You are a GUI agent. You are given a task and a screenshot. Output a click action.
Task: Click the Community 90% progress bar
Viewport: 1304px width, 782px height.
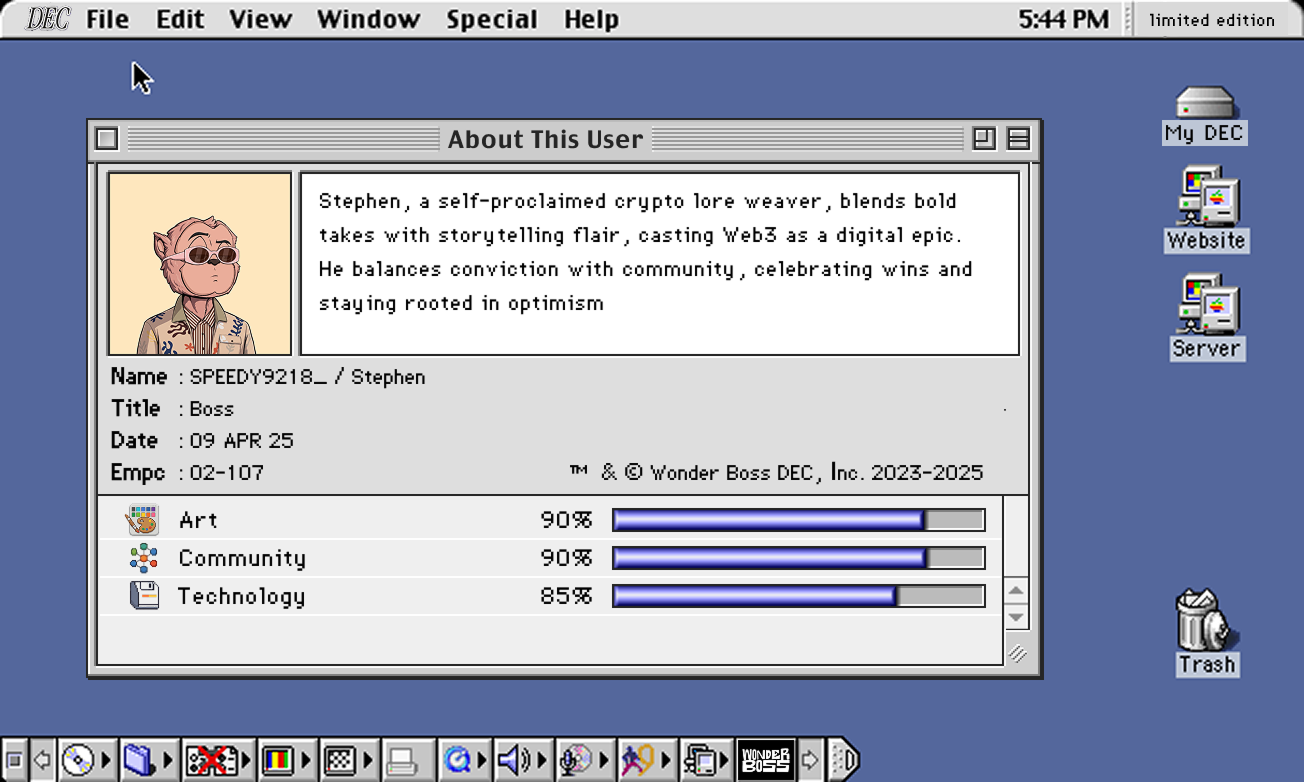[799, 558]
